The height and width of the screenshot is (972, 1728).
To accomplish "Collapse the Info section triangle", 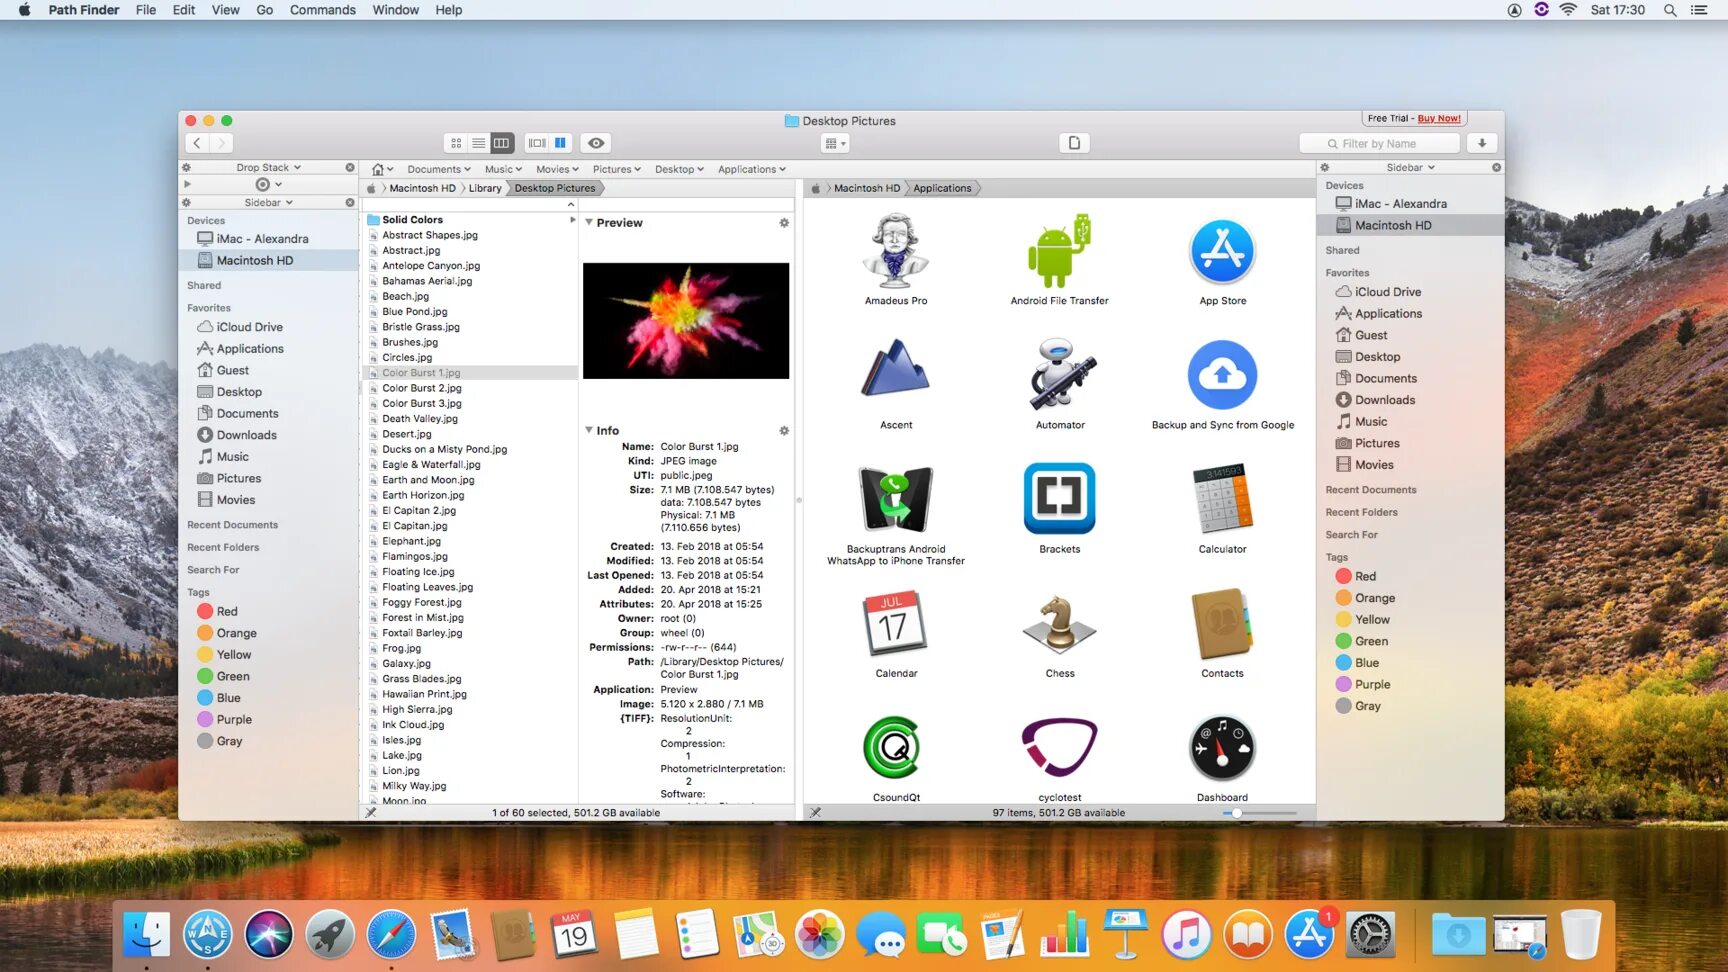I will click(x=589, y=430).
